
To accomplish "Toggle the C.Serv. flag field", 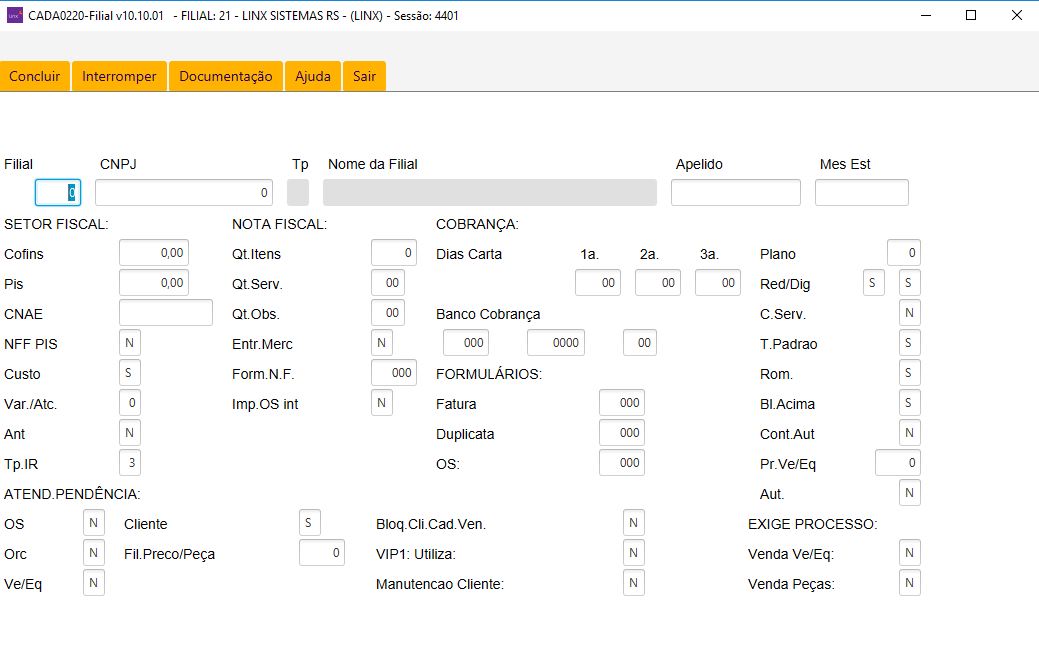I will pyautogui.click(x=910, y=312).
